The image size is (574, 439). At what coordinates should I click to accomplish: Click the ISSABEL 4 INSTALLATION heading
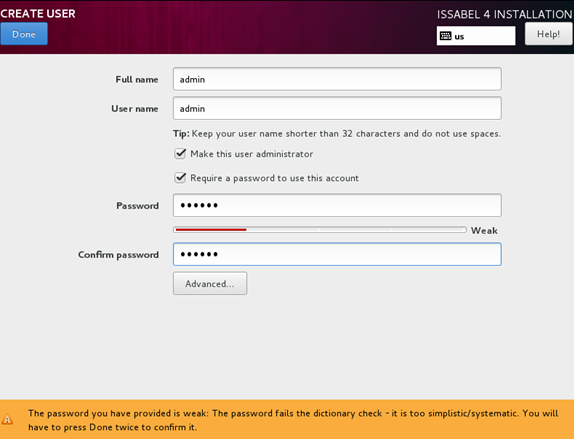(x=504, y=14)
